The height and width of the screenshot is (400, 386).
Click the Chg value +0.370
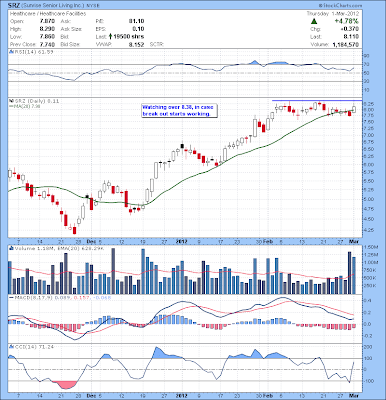click(351, 29)
